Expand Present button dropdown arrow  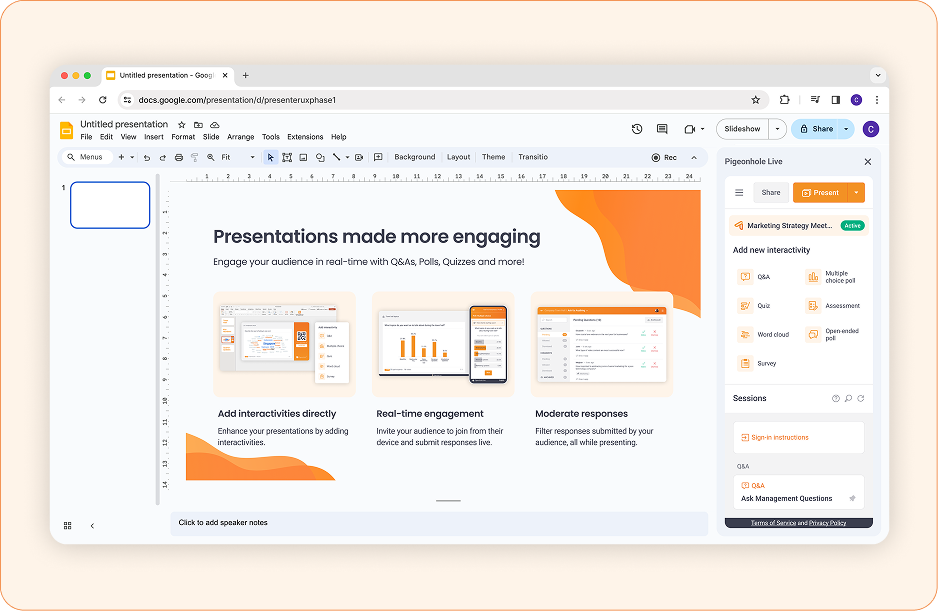click(x=856, y=193)
